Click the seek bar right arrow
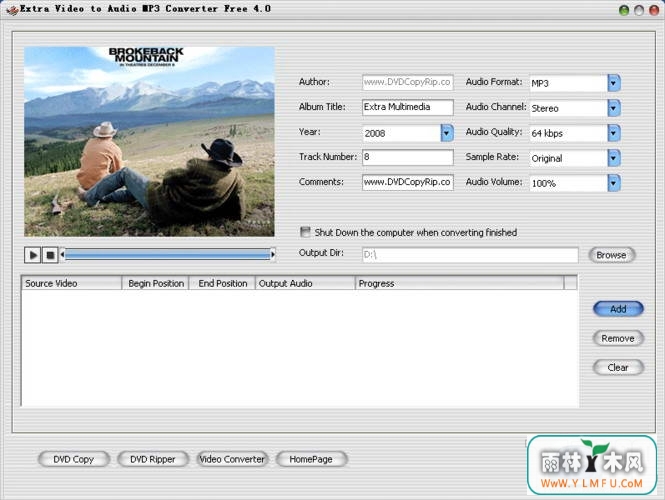Screen dimensions: 665x500 pos(273,254)
